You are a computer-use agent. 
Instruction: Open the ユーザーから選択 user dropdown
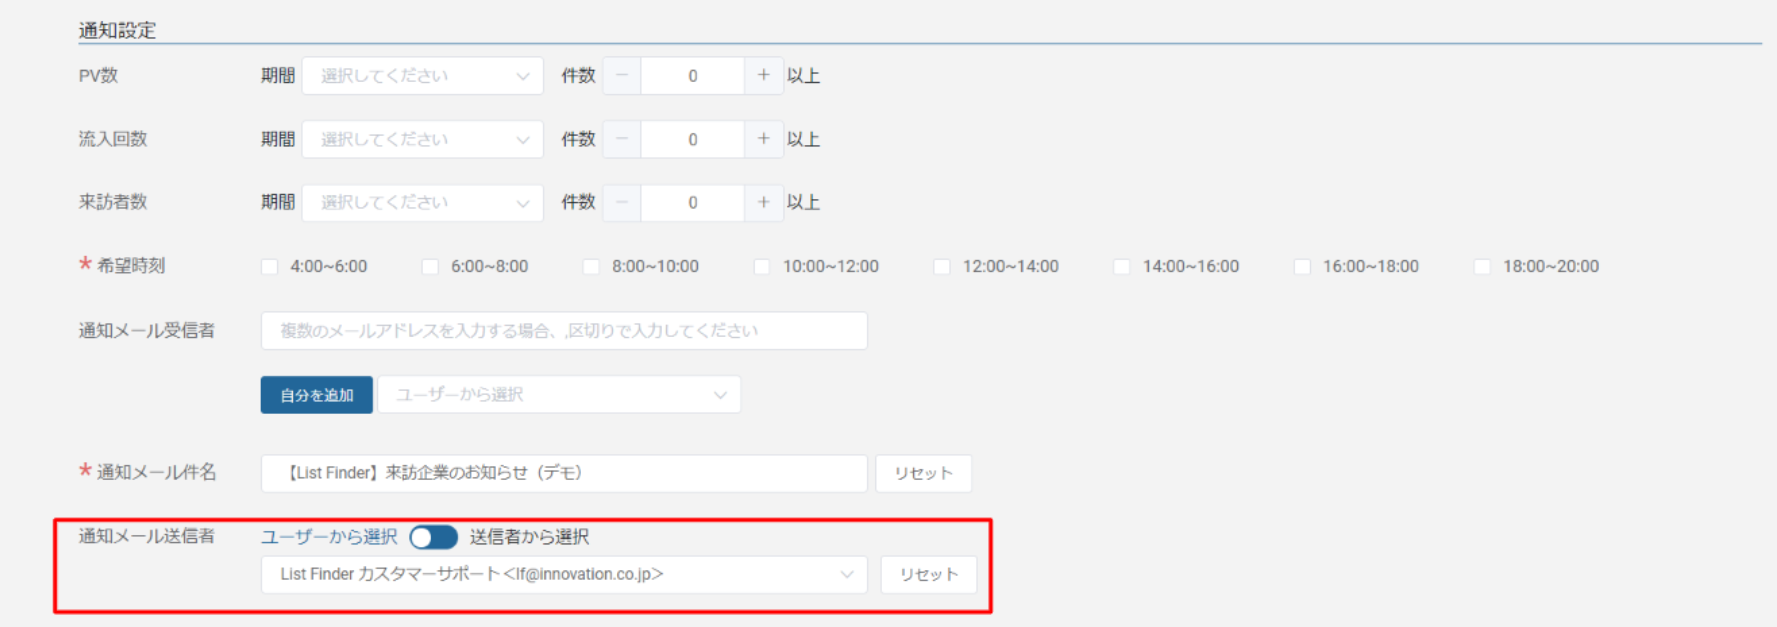pyautogui.click(x=559, y=395)
